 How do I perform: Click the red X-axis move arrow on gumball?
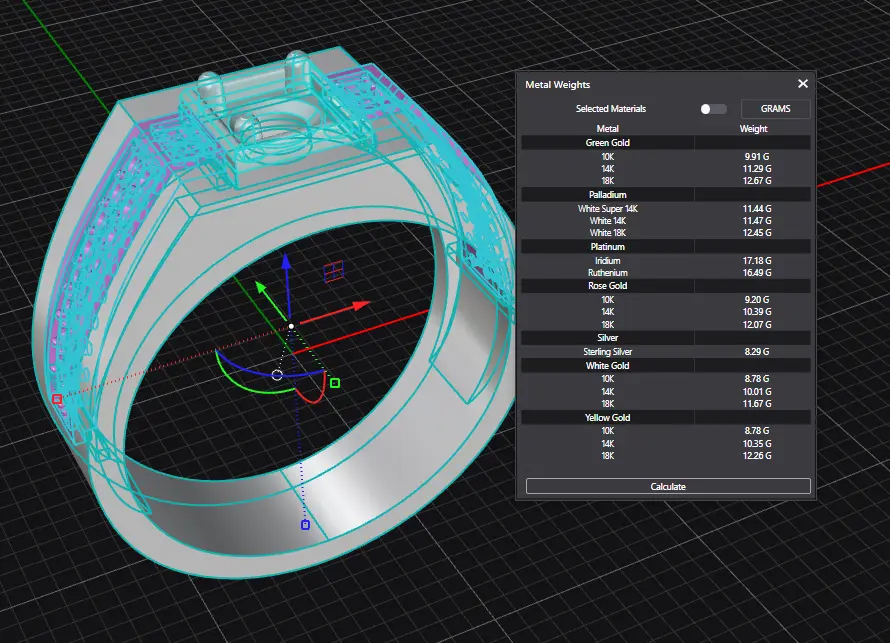(x=358, y=304)
